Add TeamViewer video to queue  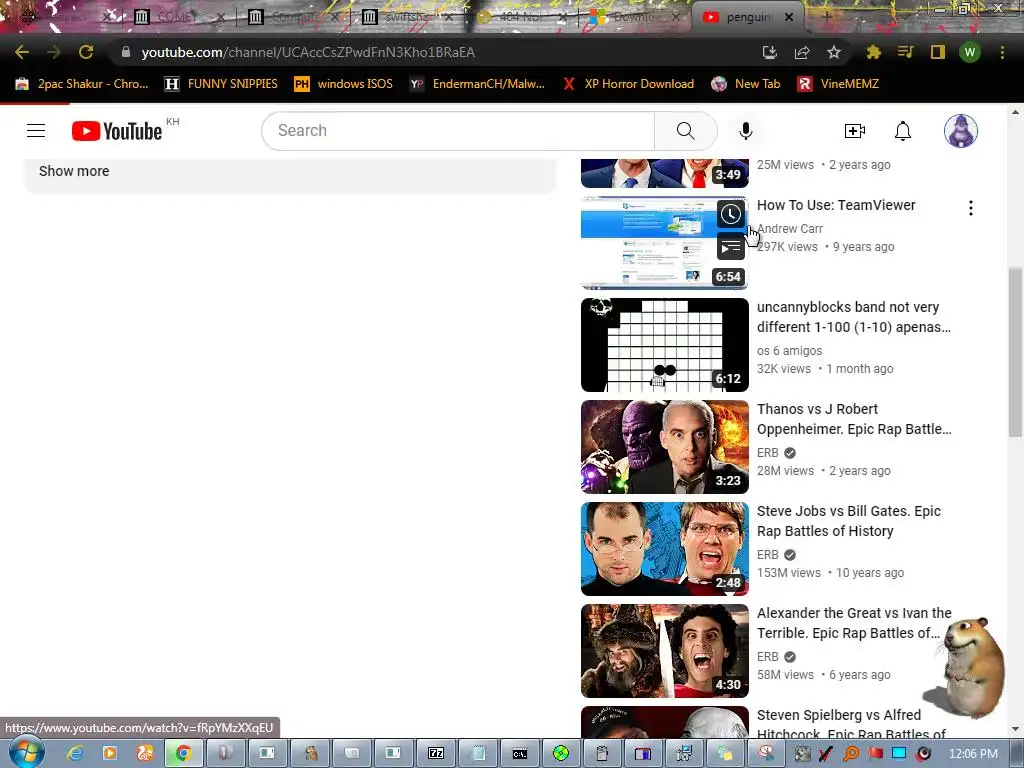click(731, 247)
